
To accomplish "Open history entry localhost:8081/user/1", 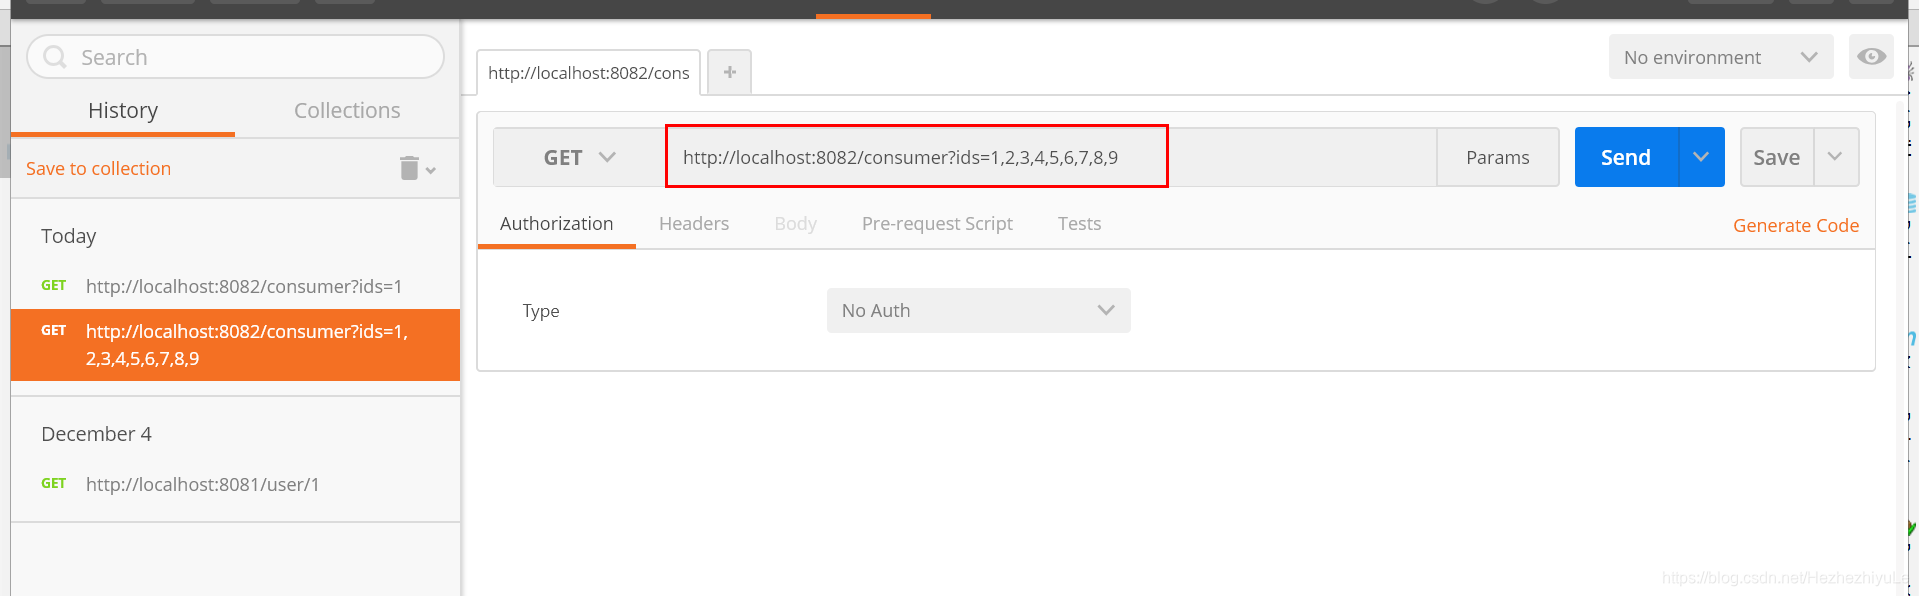I will click(235, 484).
